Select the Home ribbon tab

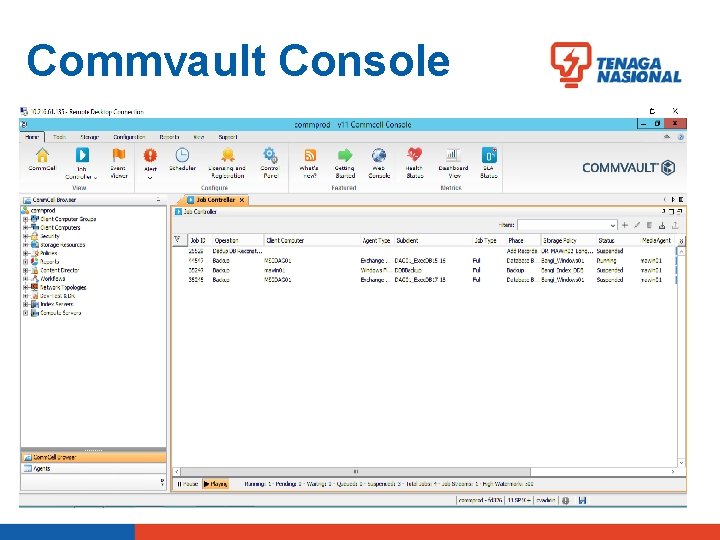tap(32, 137)
